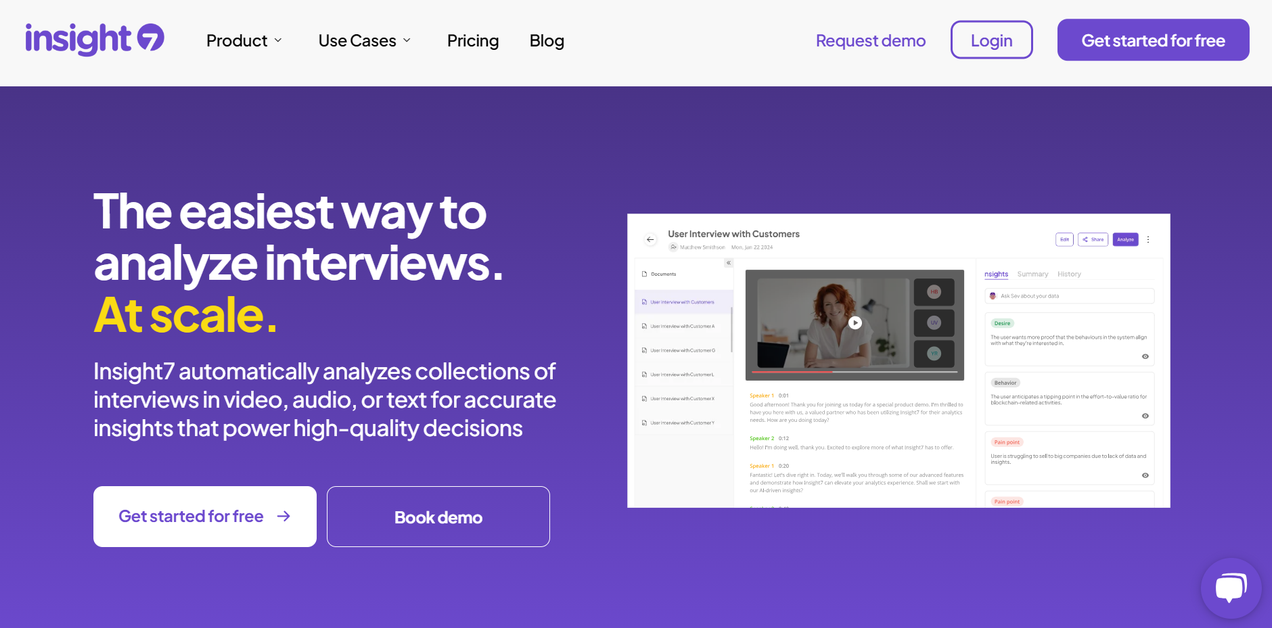The width and height of the screenshot is (1272, 628).
Task: Open the Pricing page
Action: [473, 40]
